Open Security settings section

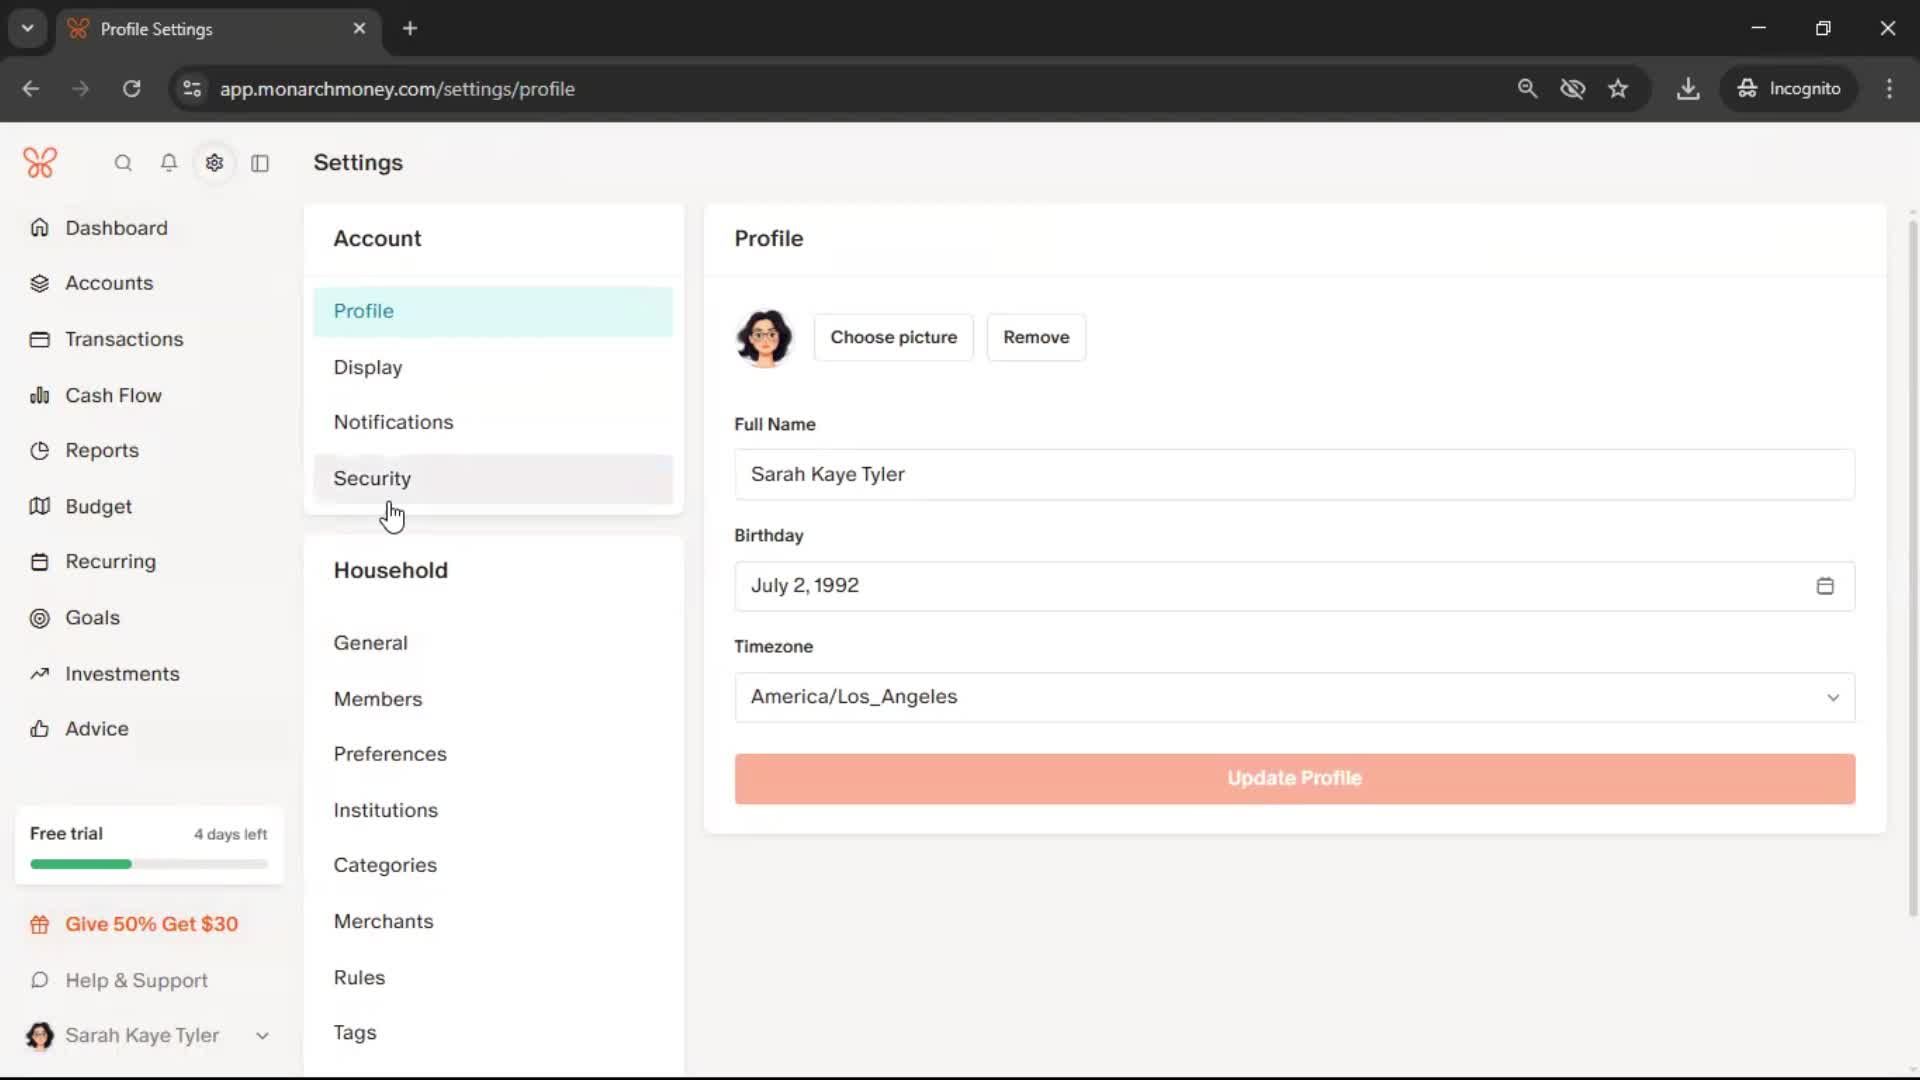click(372, 479)
